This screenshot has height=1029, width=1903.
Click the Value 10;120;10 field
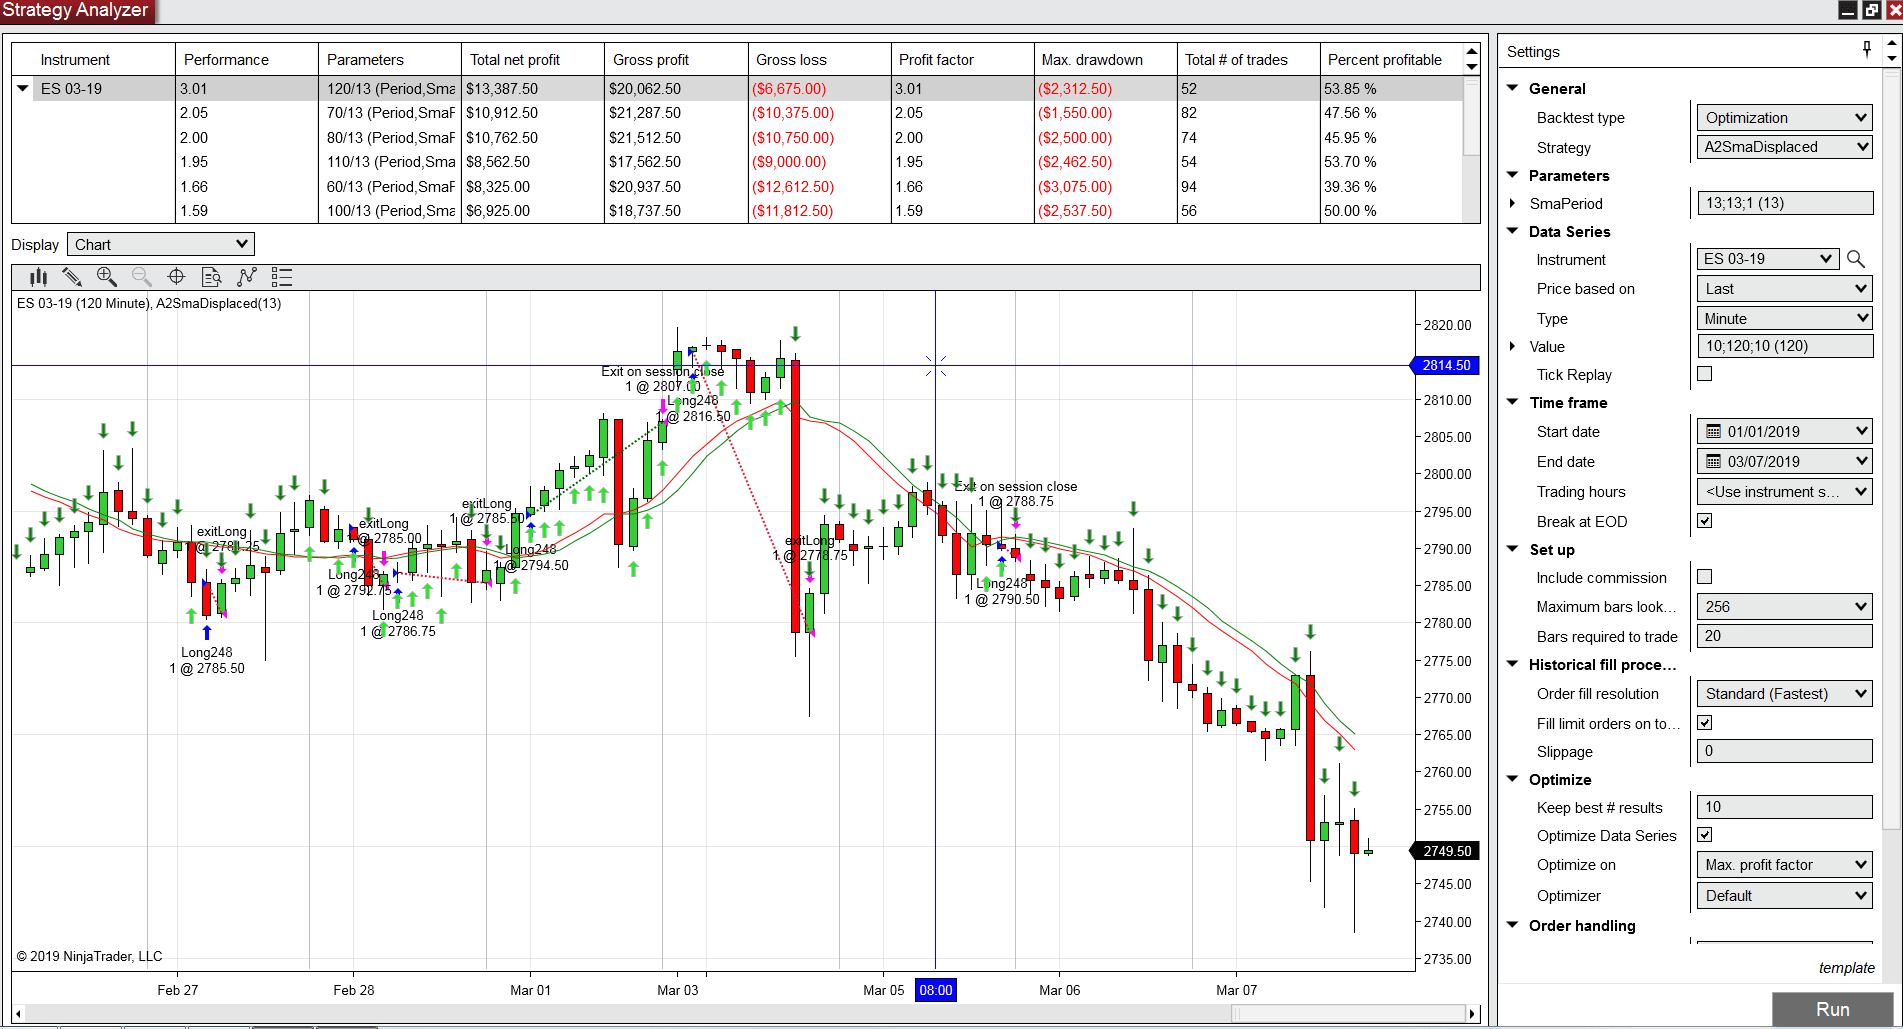[x=1785, y=346]
